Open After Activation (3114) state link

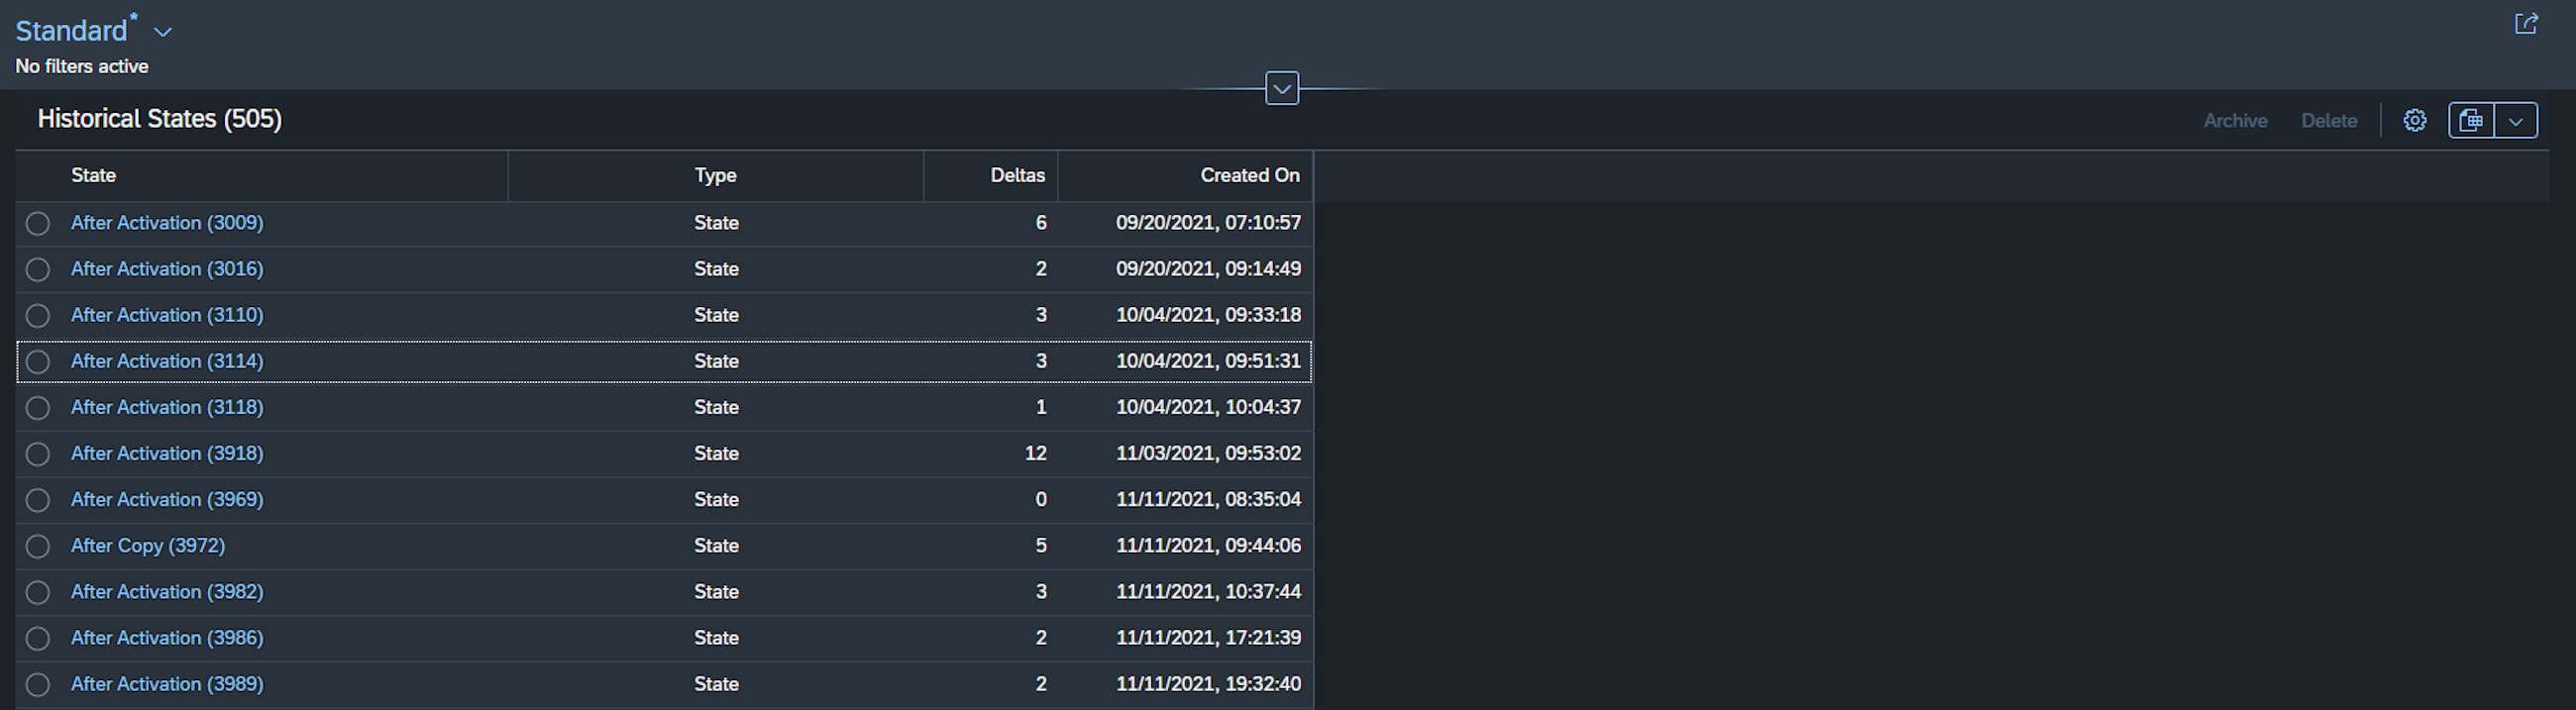[x=167, y=361]
